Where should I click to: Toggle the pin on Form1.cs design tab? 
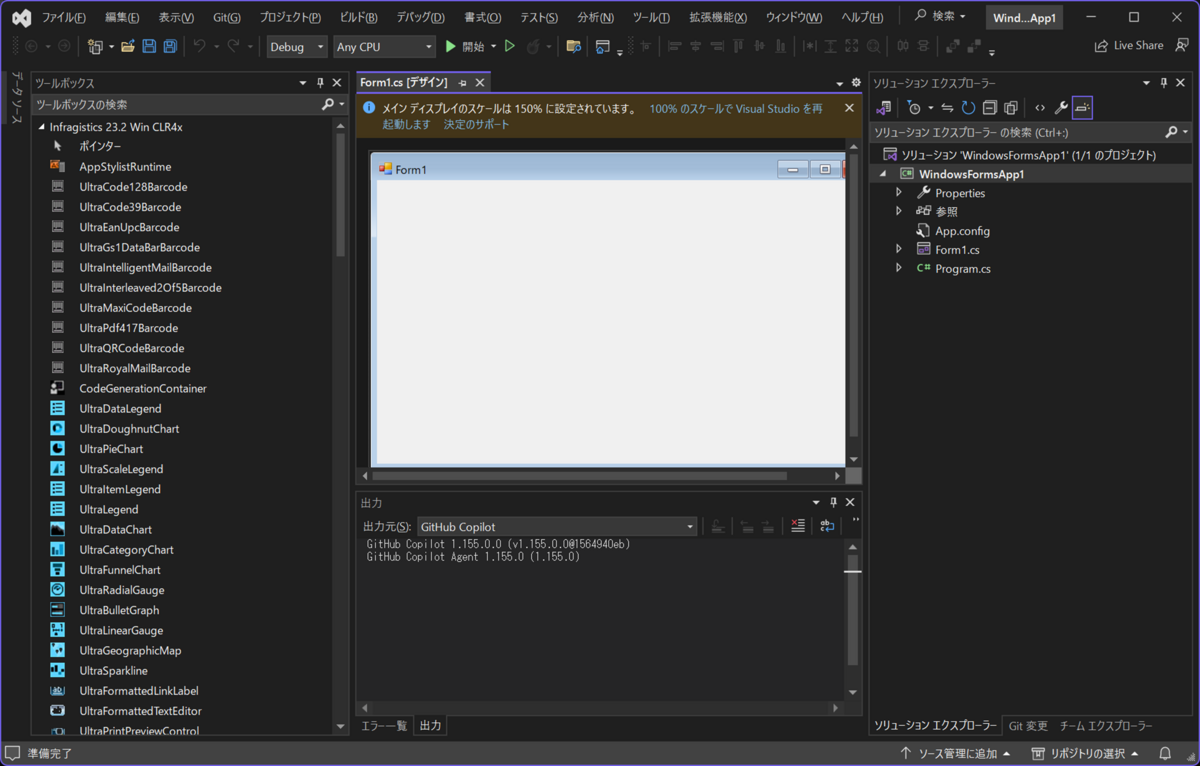pyautogui.click(x=463, y=83)
